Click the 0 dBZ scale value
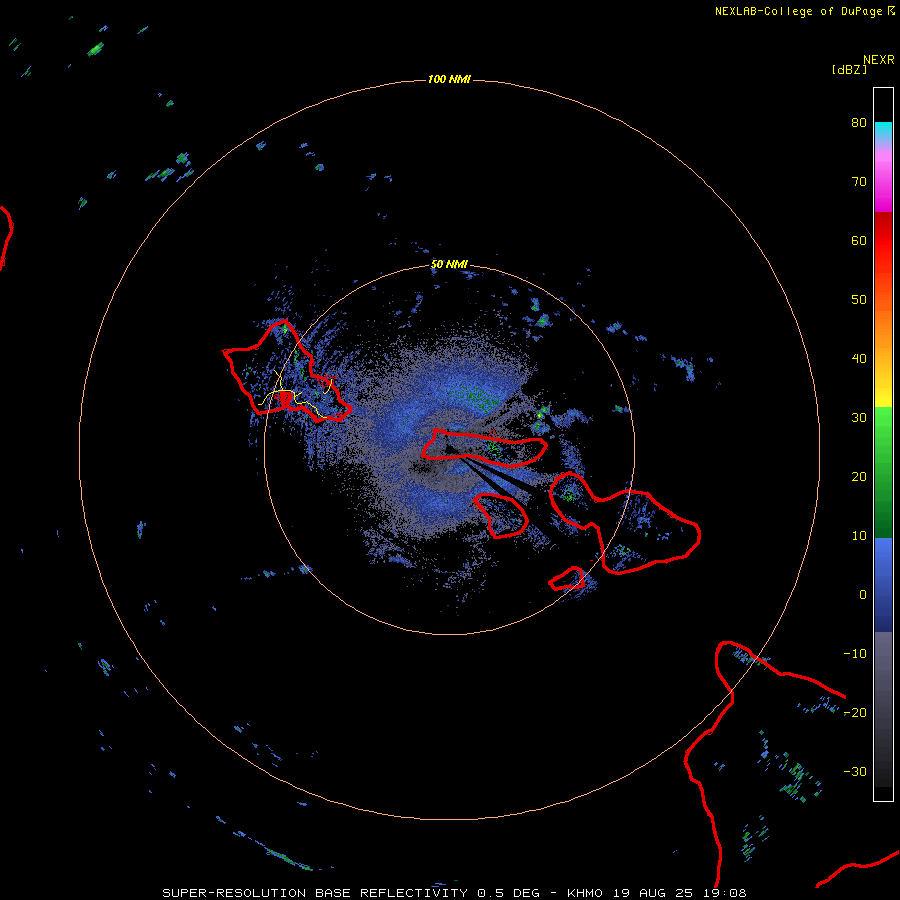Screen dimensions: 900x900 click(x=863, y=595)
